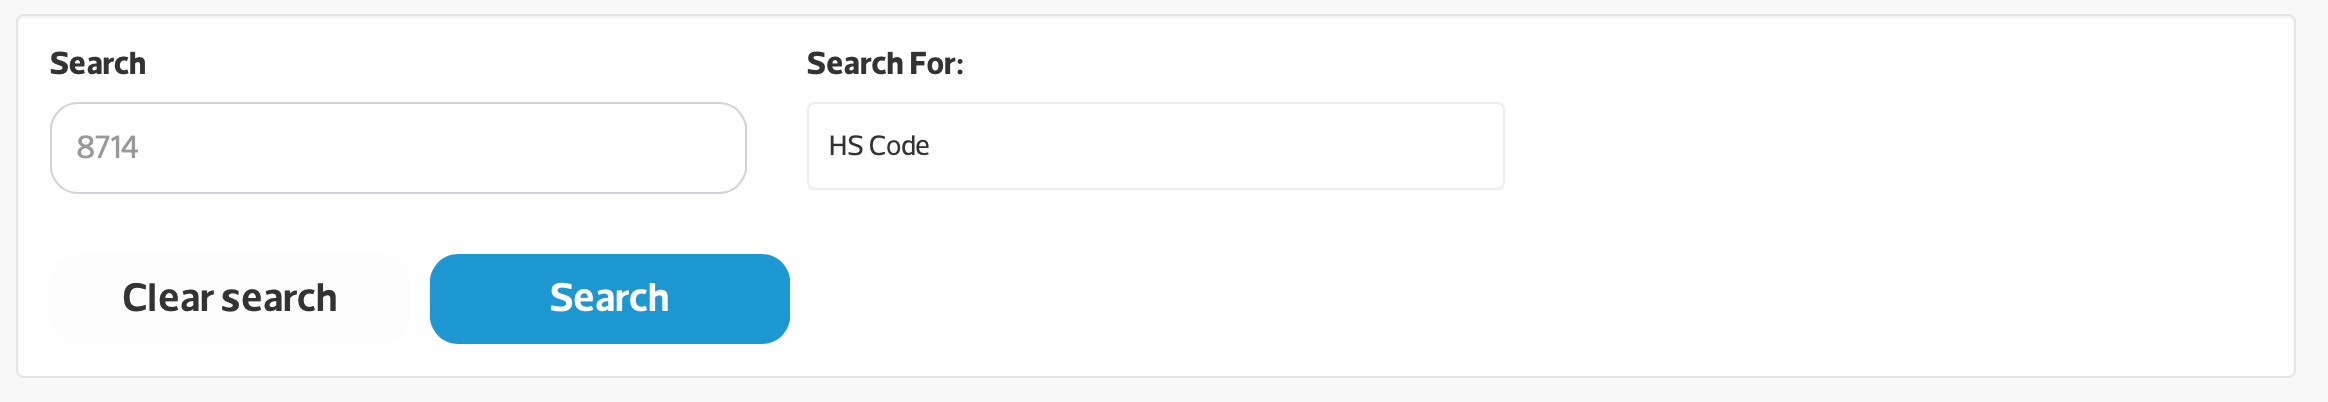Click the right end of the search input

(x=710, y=148)
